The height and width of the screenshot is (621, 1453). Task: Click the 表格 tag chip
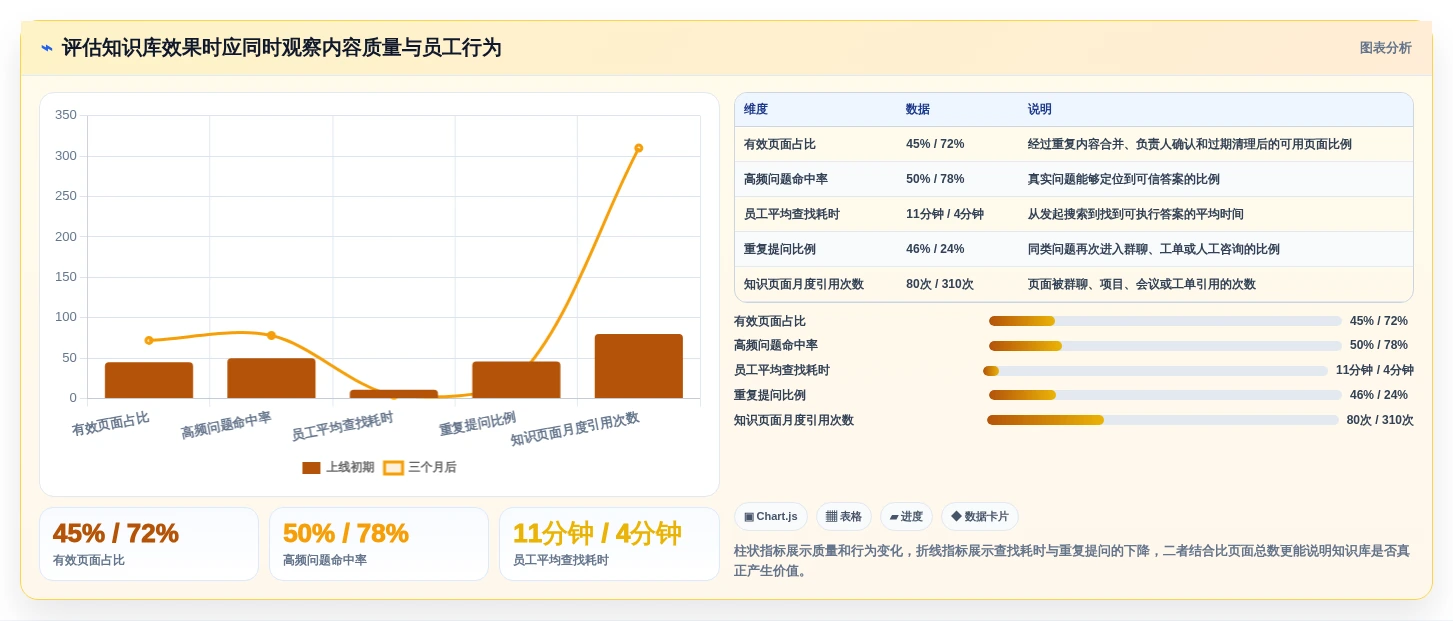coord(844,517)
